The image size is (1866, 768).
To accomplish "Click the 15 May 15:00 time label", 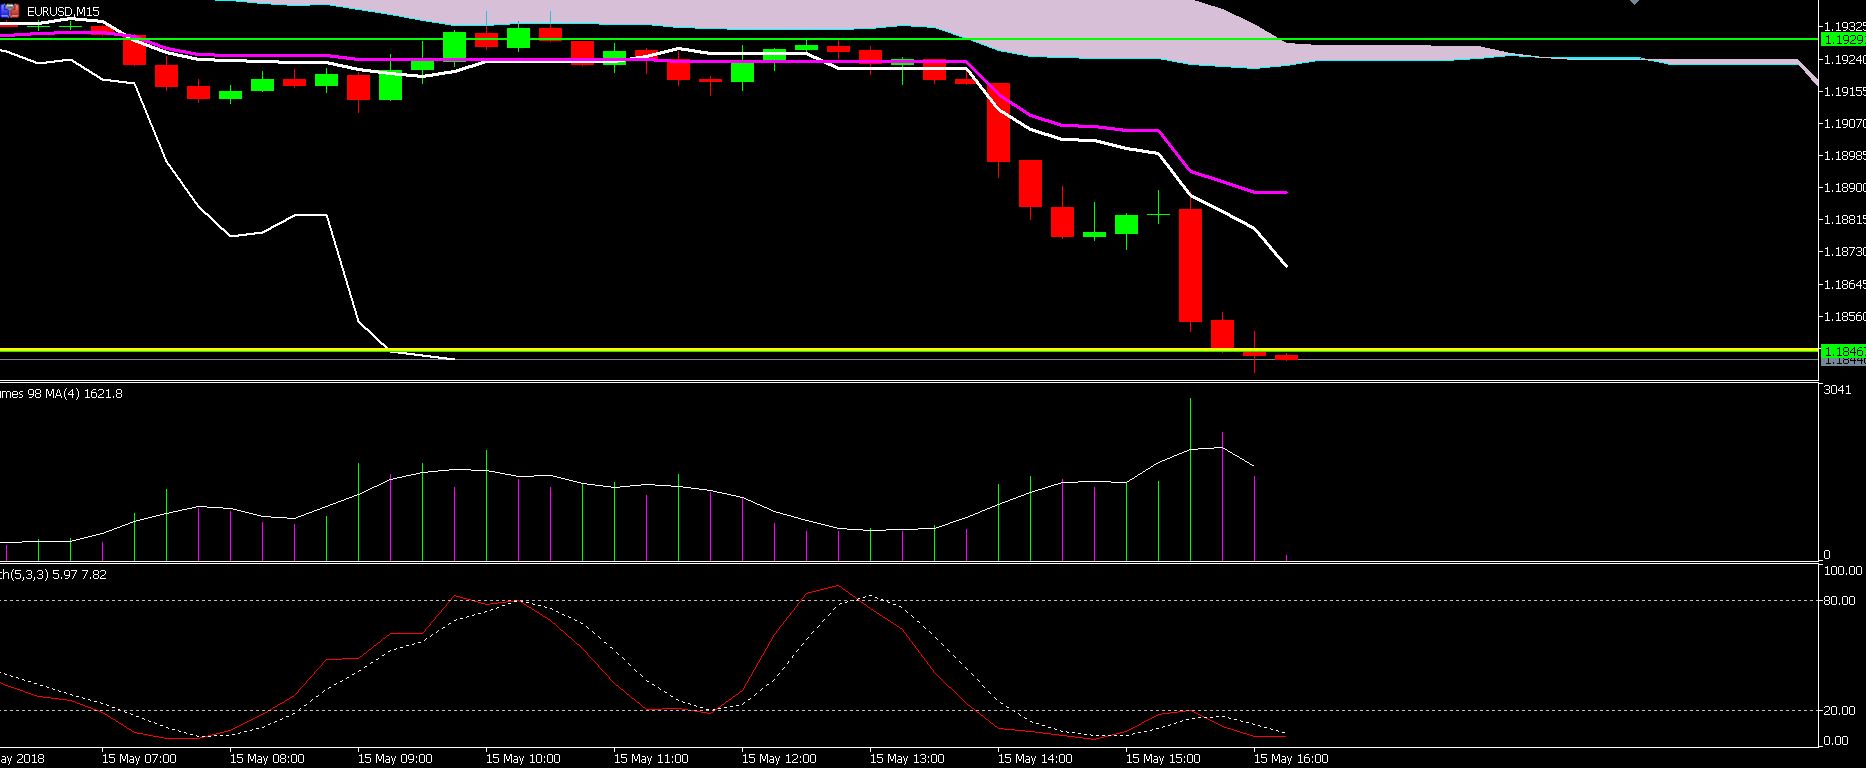I will pyautogui.click(x=1163, y=759).
